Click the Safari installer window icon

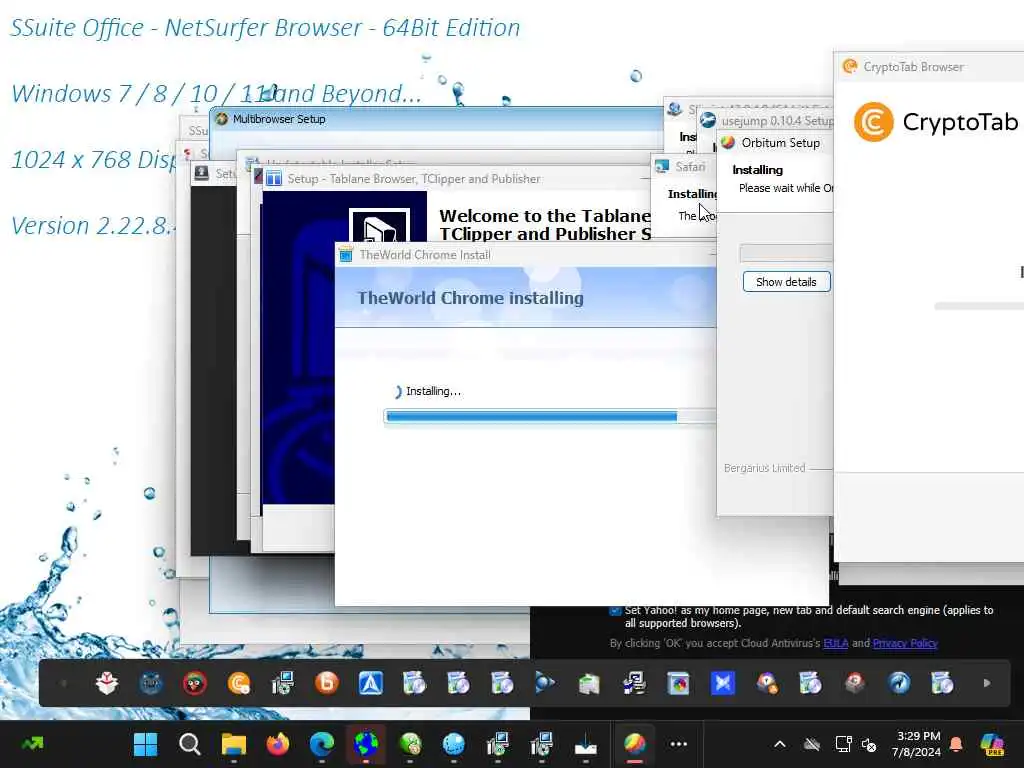pos(662,166)
